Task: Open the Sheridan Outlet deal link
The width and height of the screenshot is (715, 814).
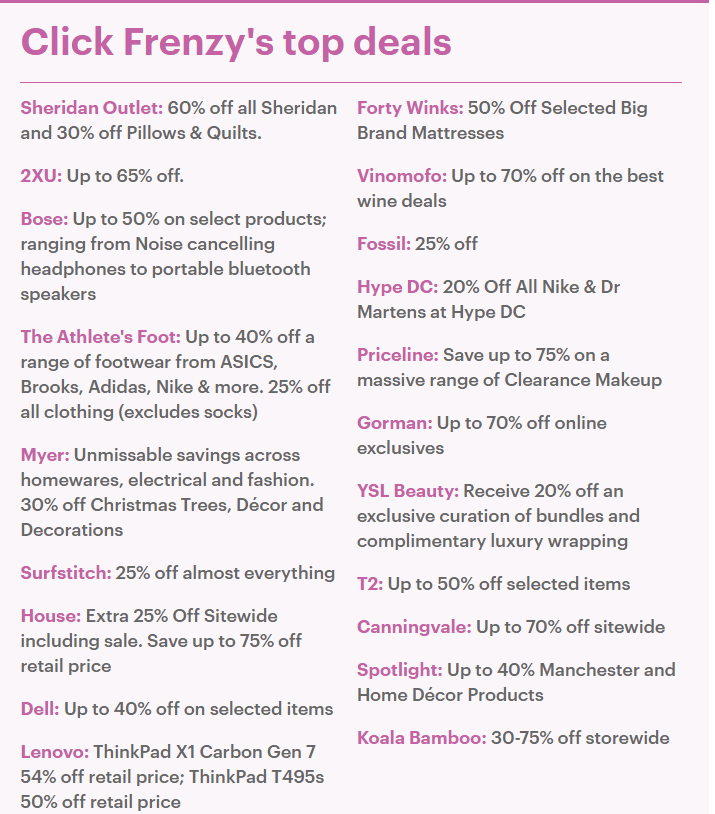Action: [91, 108]
